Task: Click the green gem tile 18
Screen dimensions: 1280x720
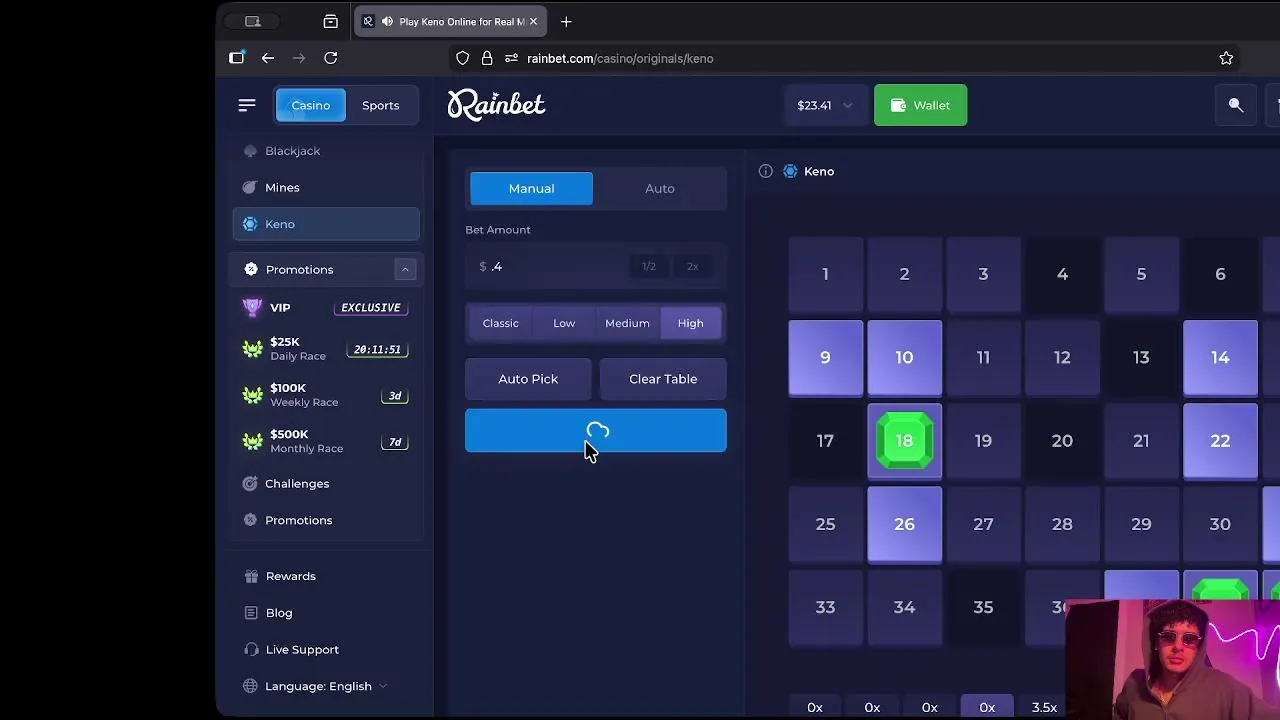Action: click(x=904, y=440)
